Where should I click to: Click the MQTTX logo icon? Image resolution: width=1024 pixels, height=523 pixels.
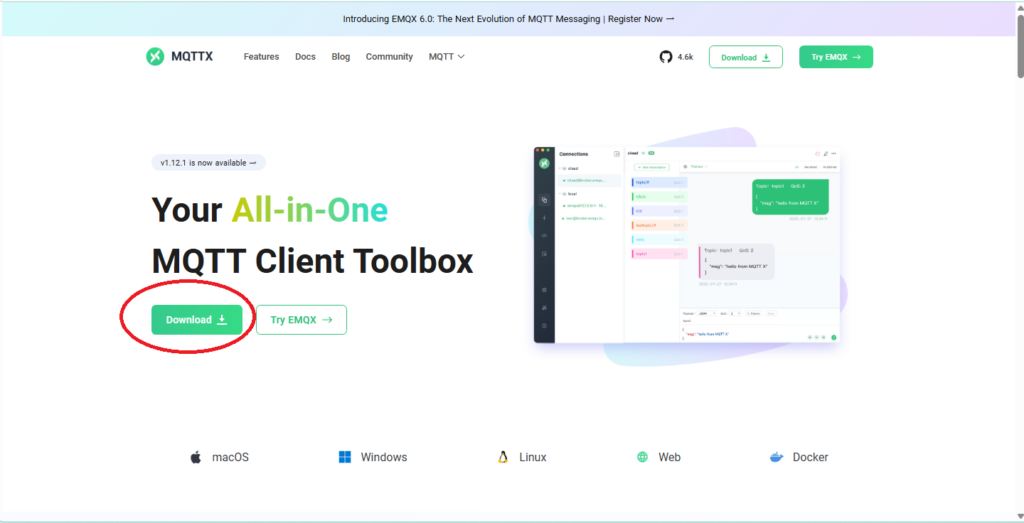pyautogui.click(x=154, y=57)
